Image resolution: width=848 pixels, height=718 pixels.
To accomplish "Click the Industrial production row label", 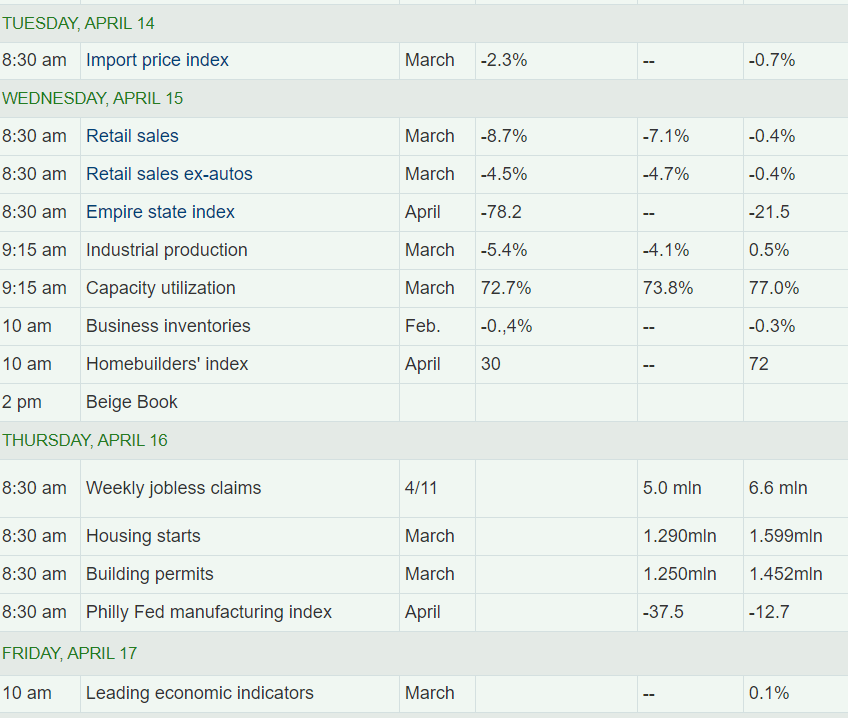I will [x=167, y=250].
